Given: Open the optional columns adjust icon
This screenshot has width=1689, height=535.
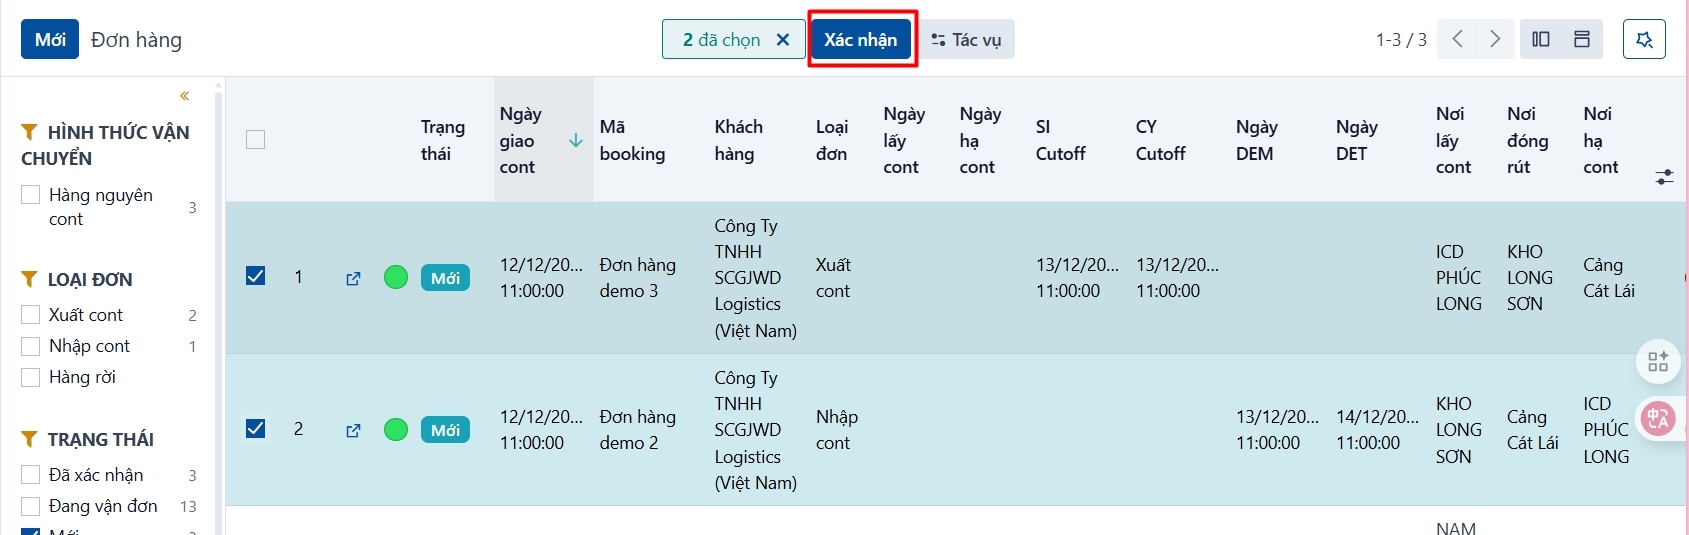Looking at the screenshot, I should (x=1664, y=177).
